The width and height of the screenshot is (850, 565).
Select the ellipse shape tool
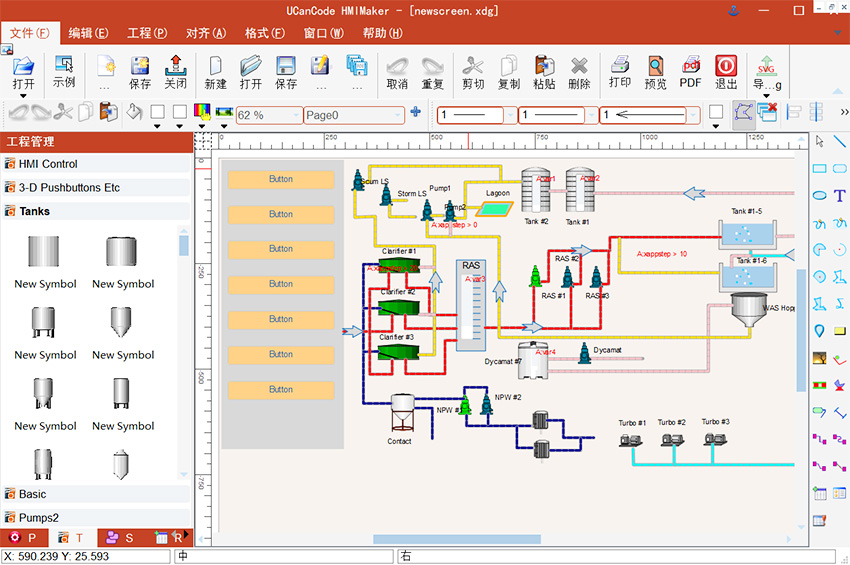pos(820,195)
